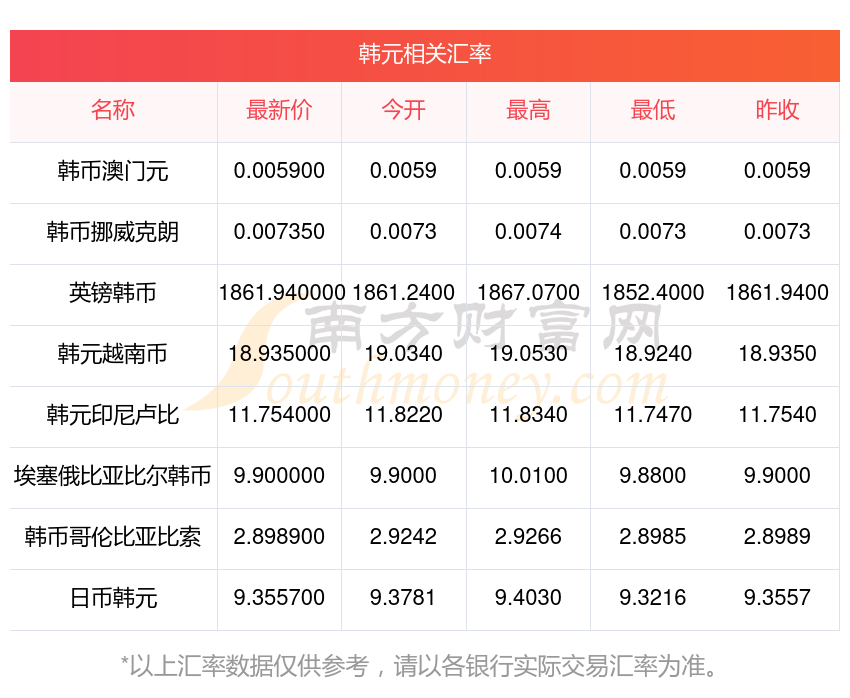The image size is (850, 698).
Task: Click the 日币韩元 row name
Action: point(113,598)
